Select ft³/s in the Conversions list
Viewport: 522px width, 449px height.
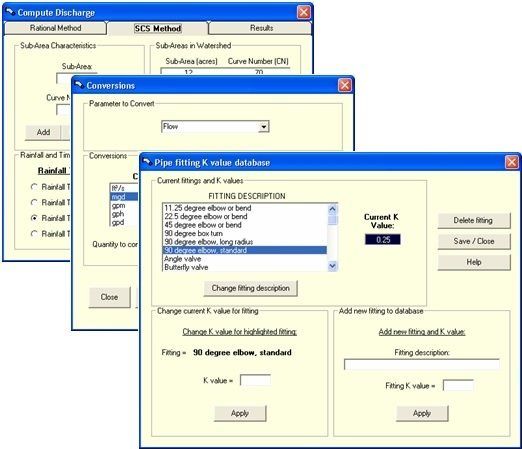click(124, 188)
